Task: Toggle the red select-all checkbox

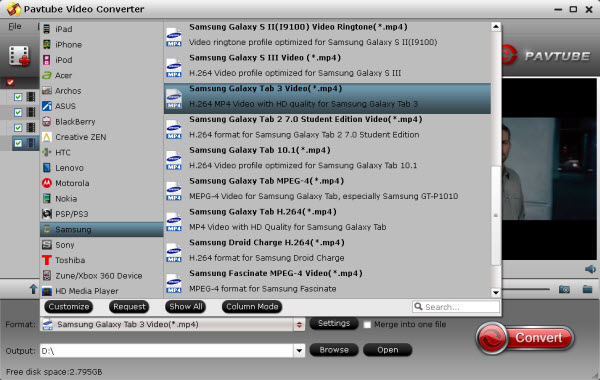Action: [10, 82]
